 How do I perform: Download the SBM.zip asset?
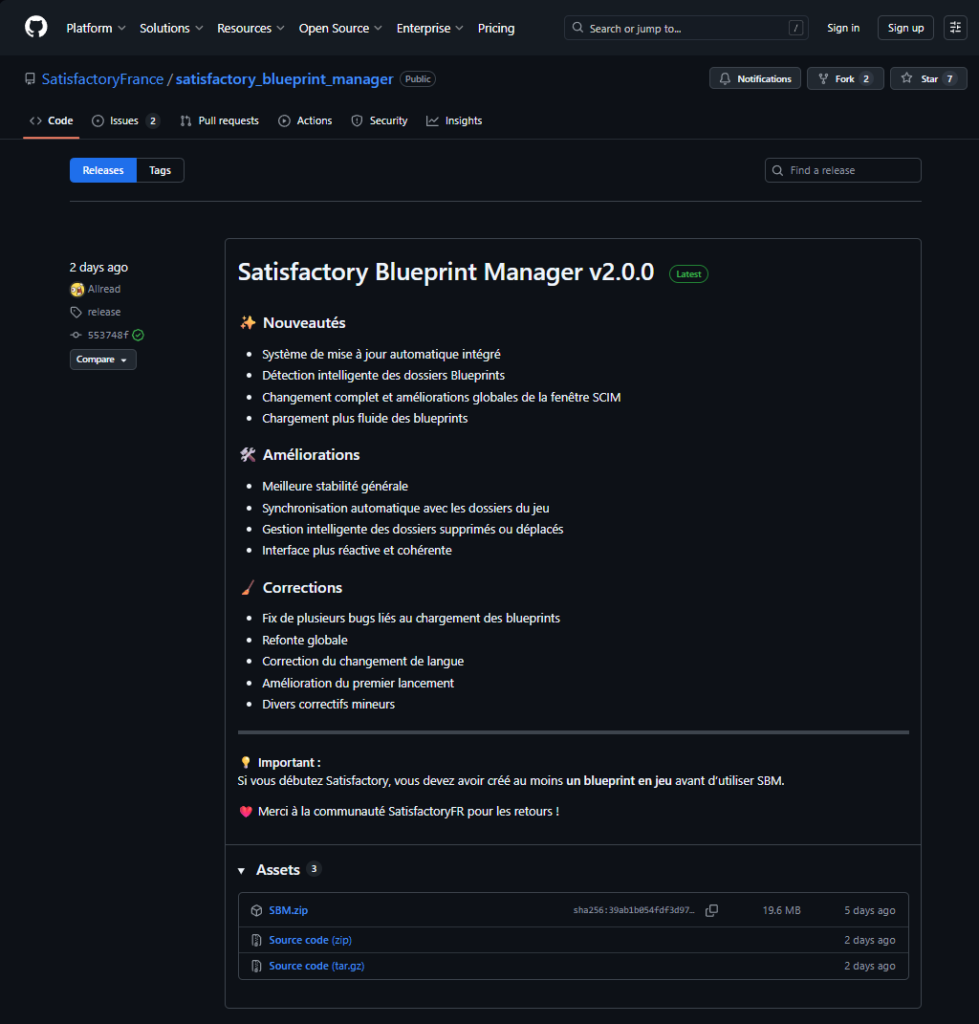click(x=288, y=911)
